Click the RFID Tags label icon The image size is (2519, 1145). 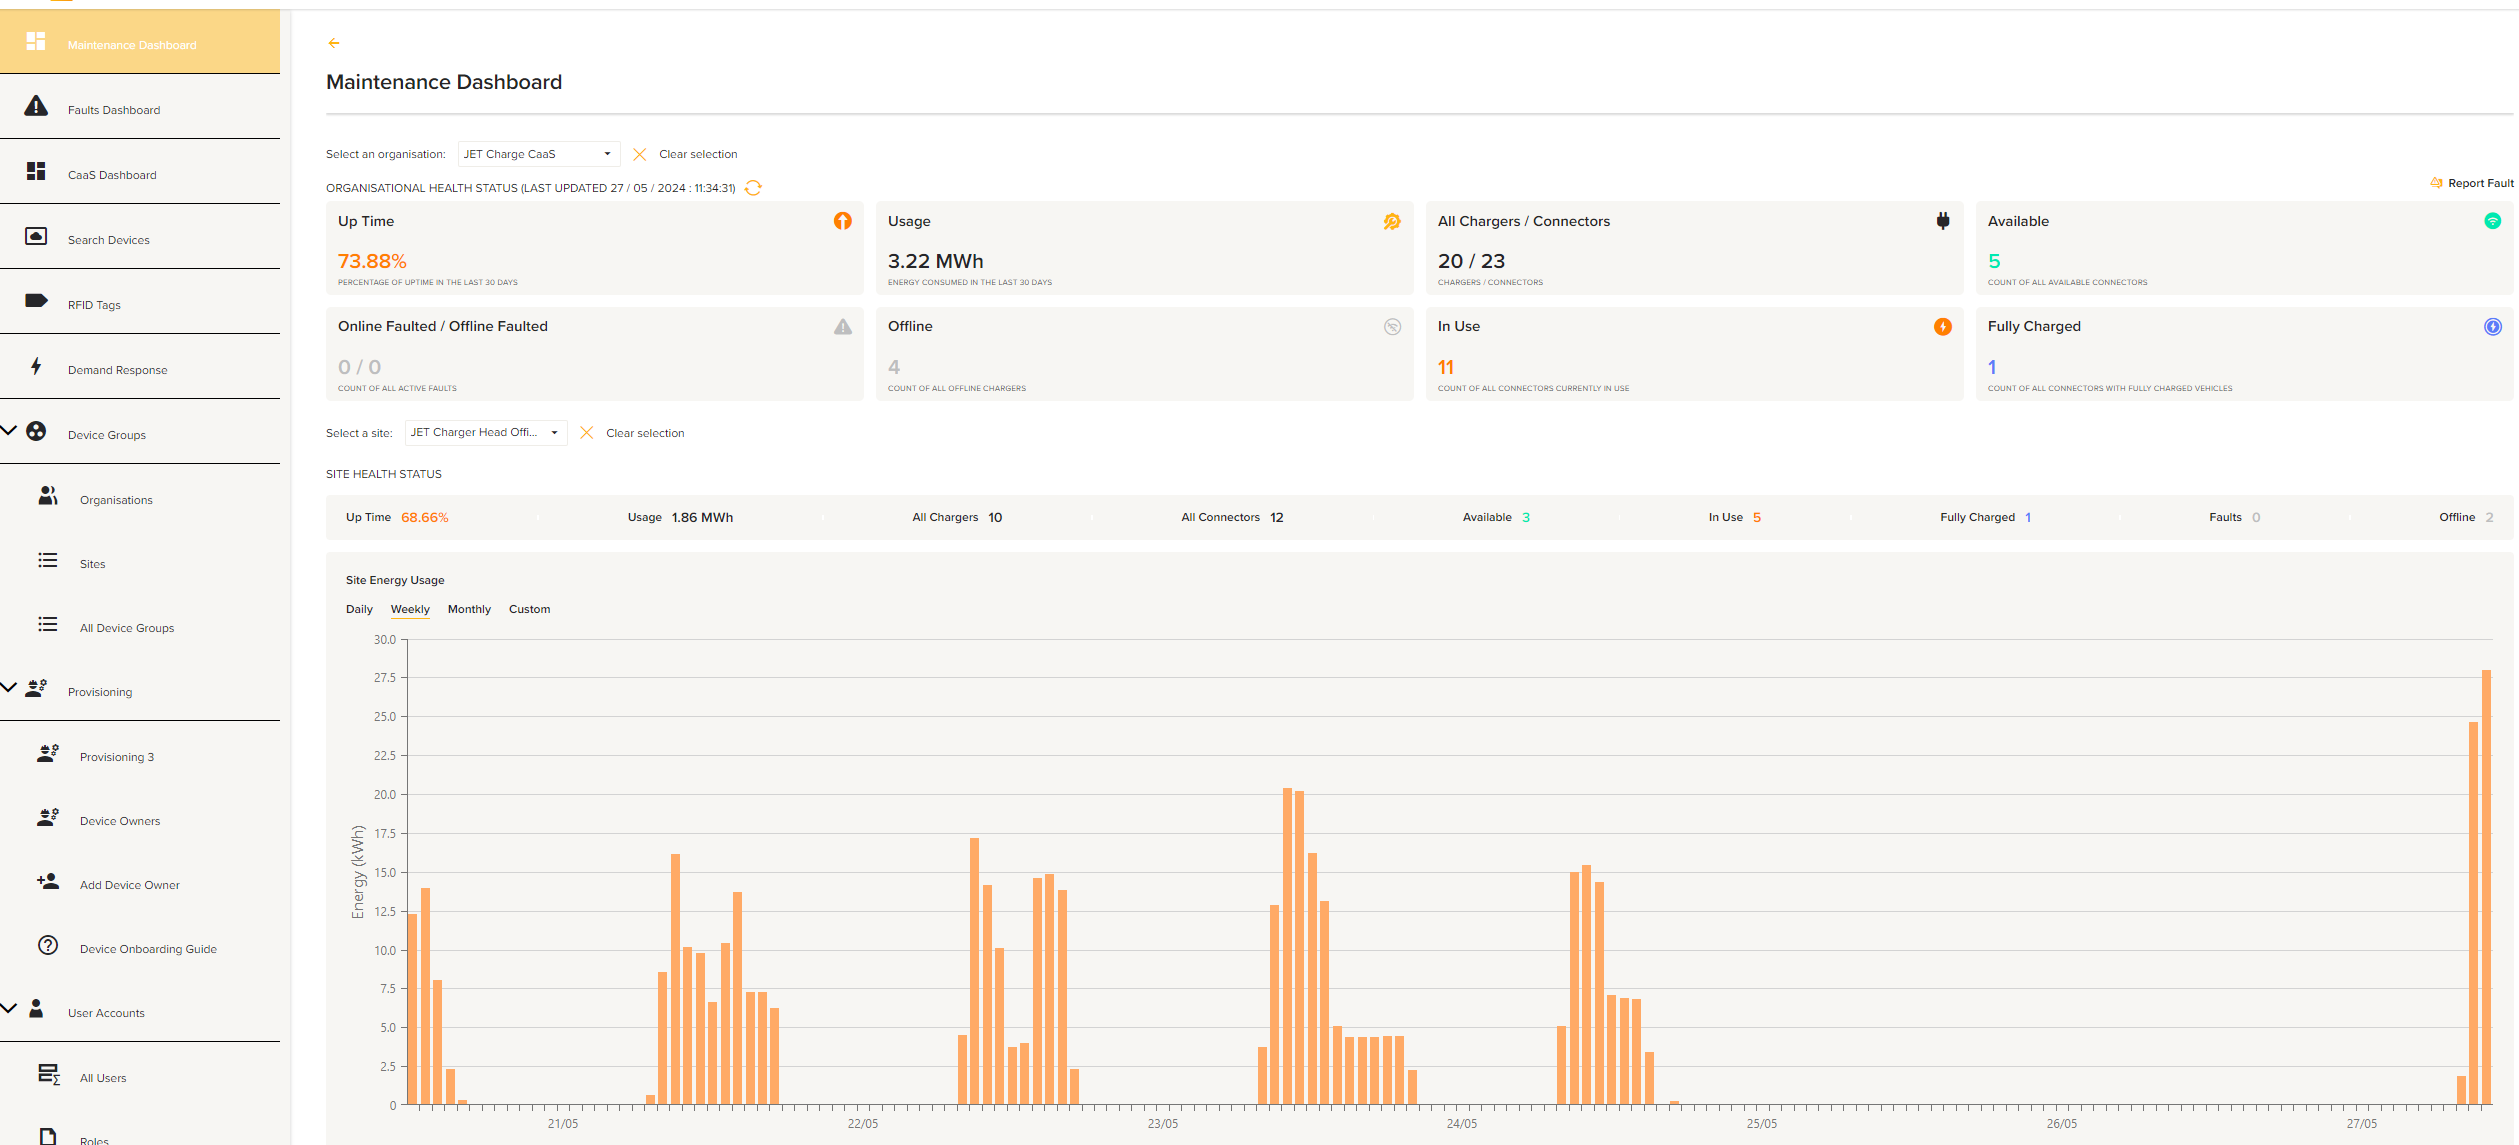[x=36, y=300]
